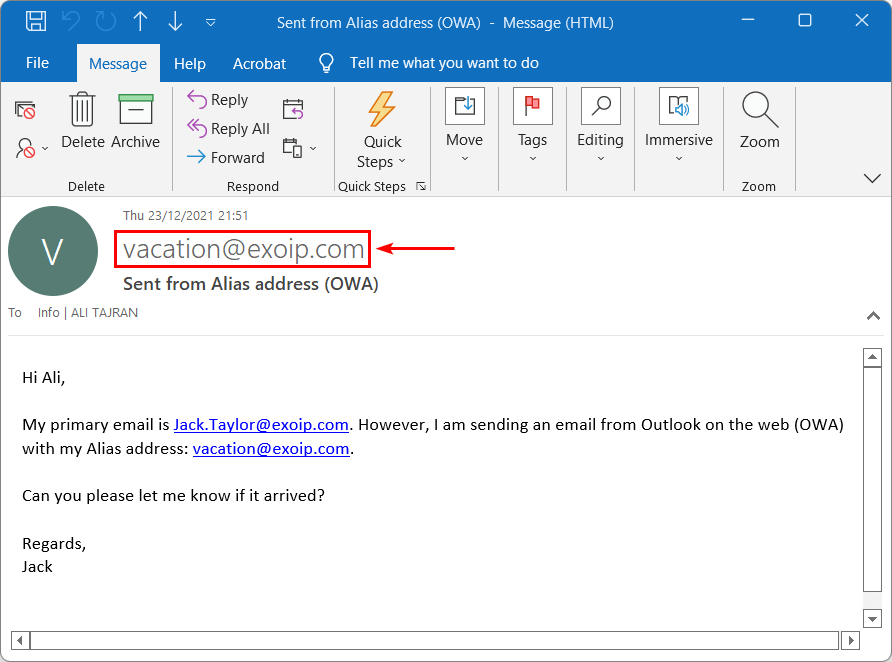Click the Redo arrow icon
The width and height of the screenshot is (892, 662).
coord(106,22)
